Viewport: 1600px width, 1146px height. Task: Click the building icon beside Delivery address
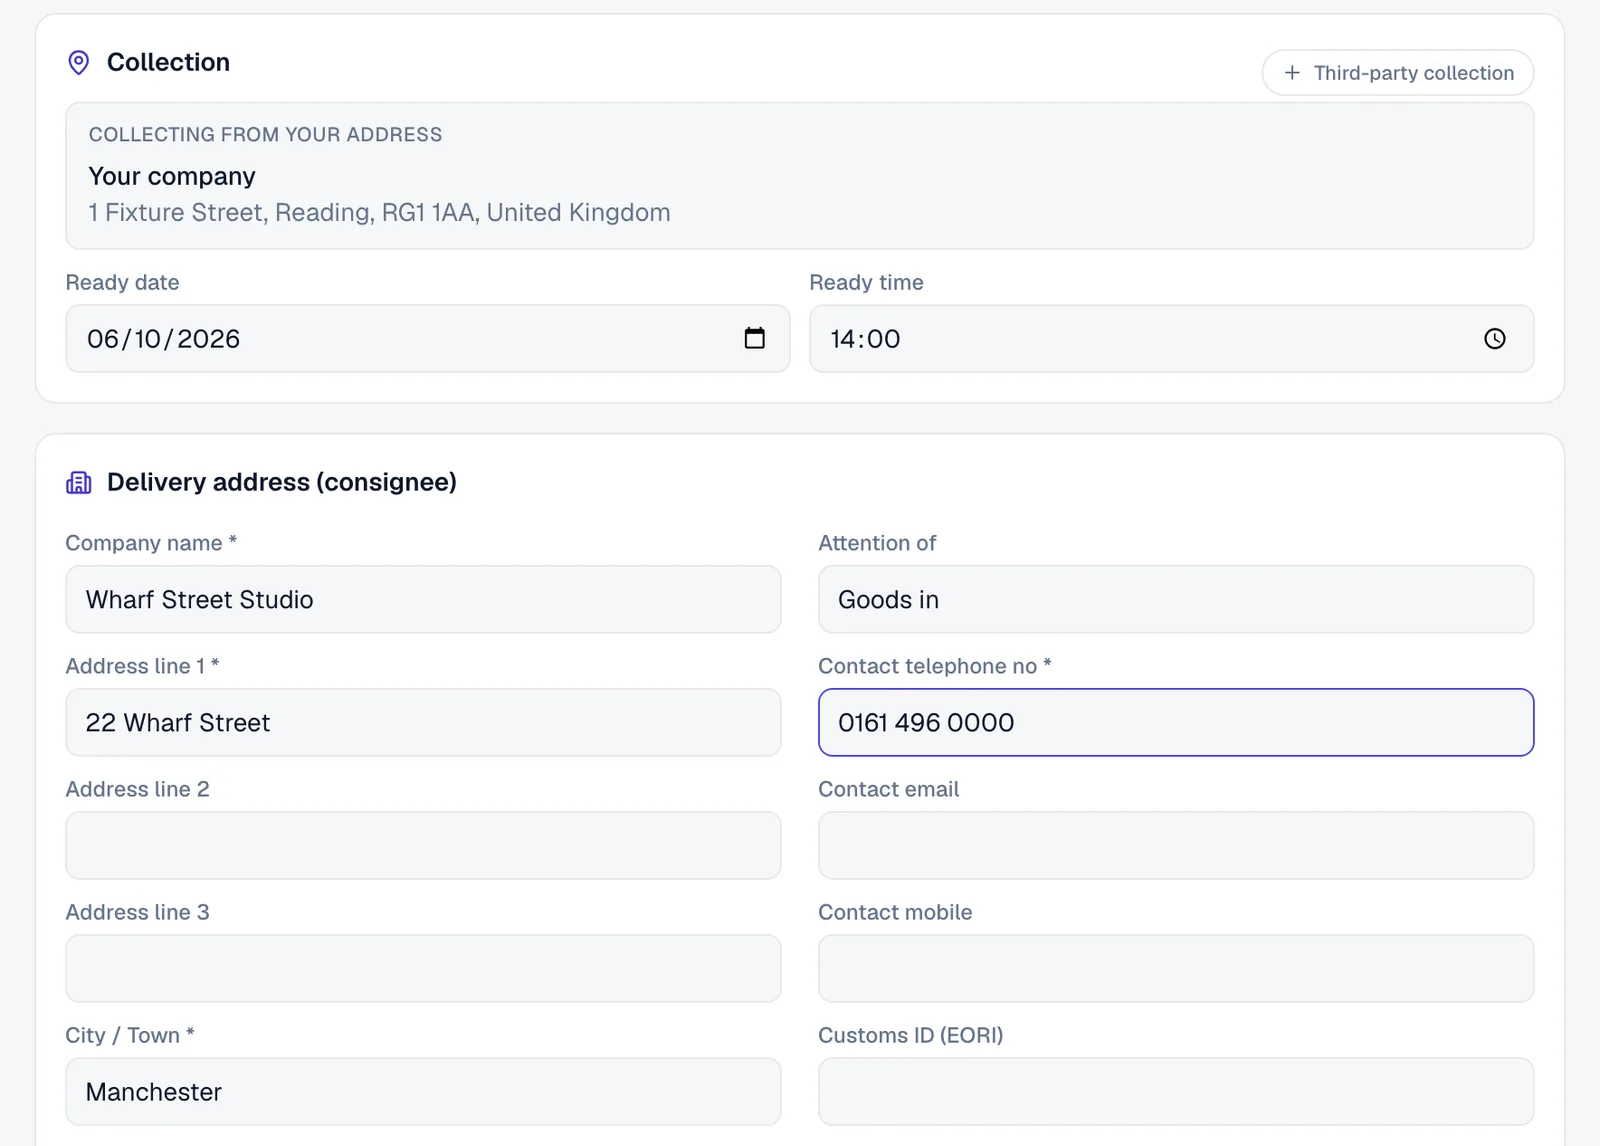pos(78,483)
